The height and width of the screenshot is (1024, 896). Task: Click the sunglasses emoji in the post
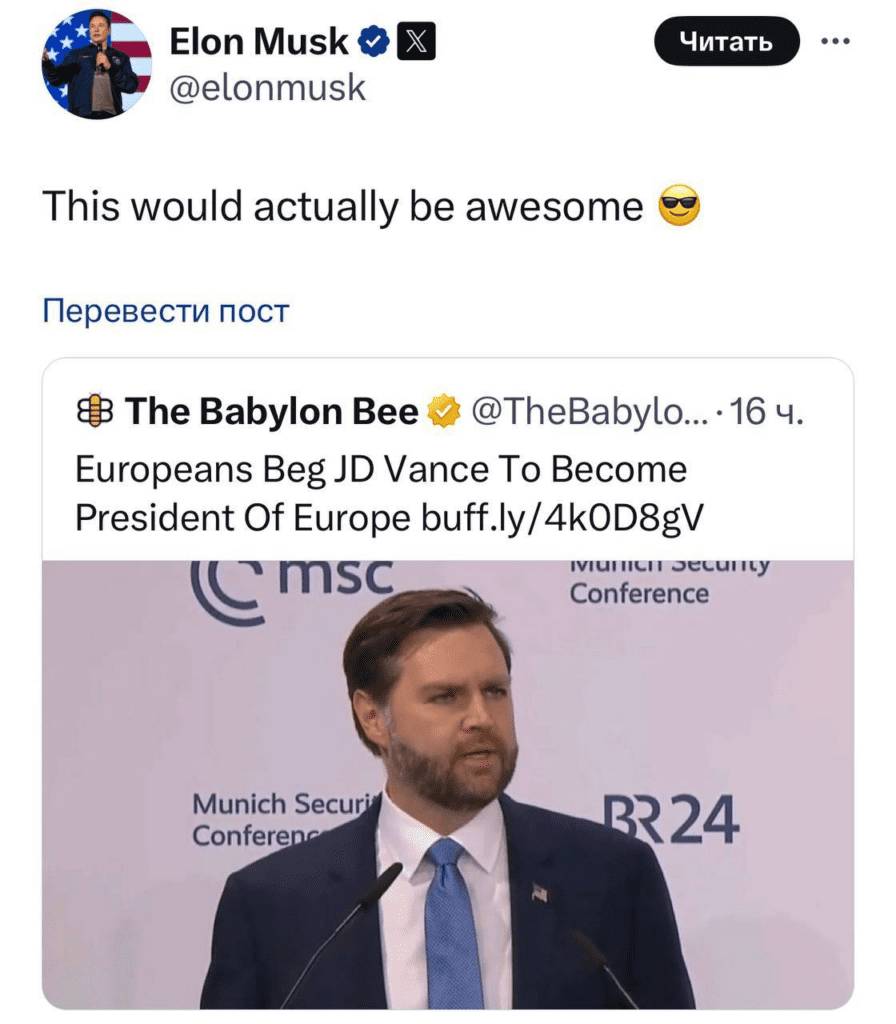[679, 206]
